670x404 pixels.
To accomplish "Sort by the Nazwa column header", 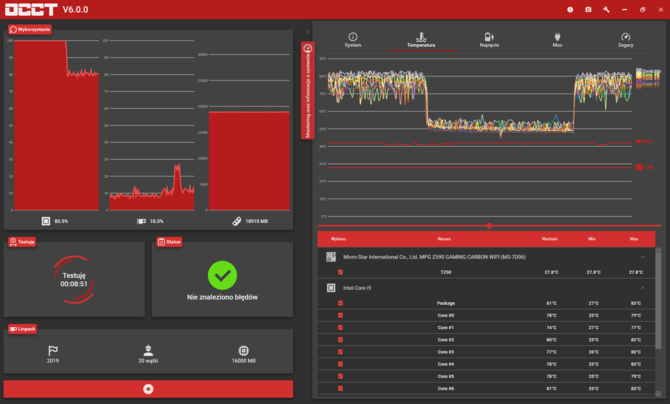I will coord(444,239).
